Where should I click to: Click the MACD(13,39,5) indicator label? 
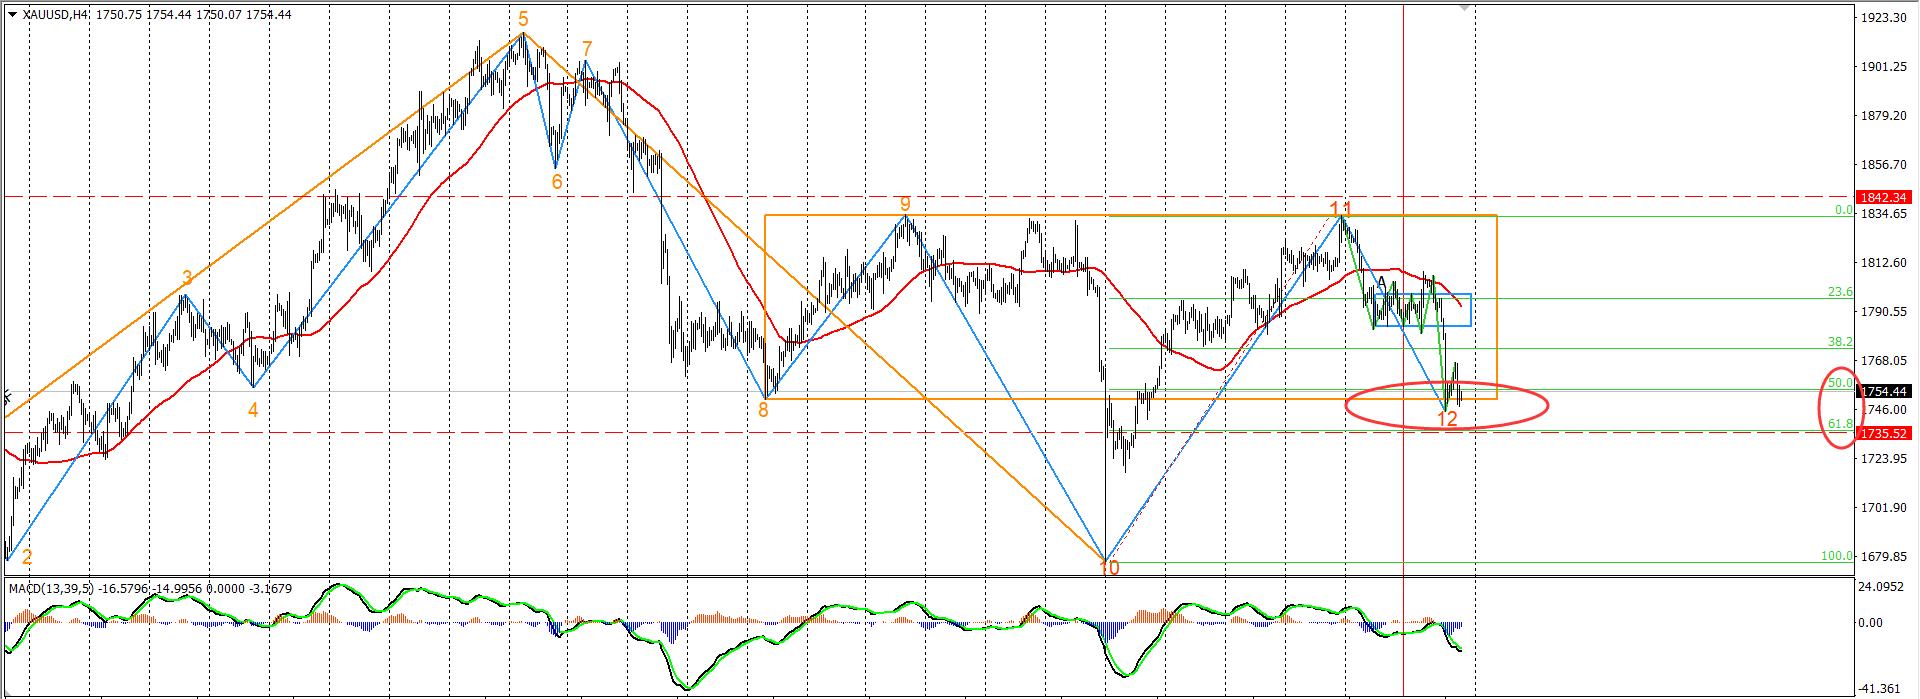(x=51, y=588)
